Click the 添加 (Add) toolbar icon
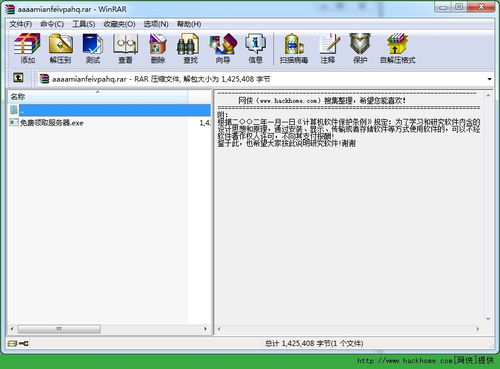500x369 pixels. (27, 48)
